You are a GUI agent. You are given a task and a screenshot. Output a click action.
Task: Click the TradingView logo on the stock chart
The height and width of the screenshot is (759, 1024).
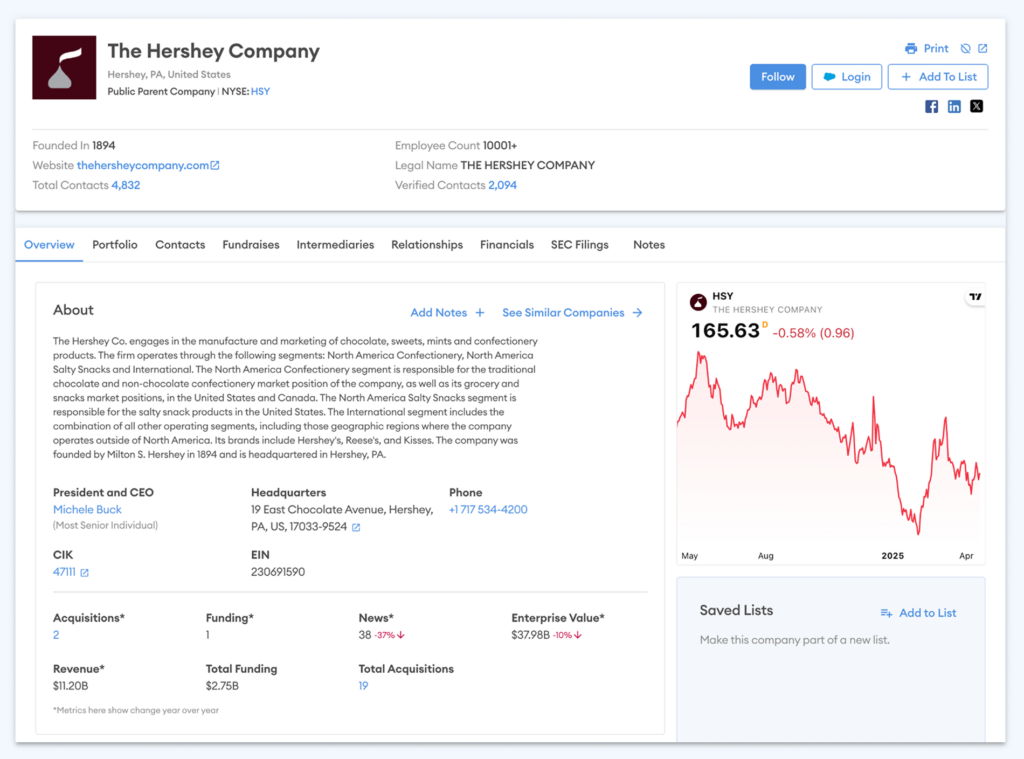(x=975, y=297)
